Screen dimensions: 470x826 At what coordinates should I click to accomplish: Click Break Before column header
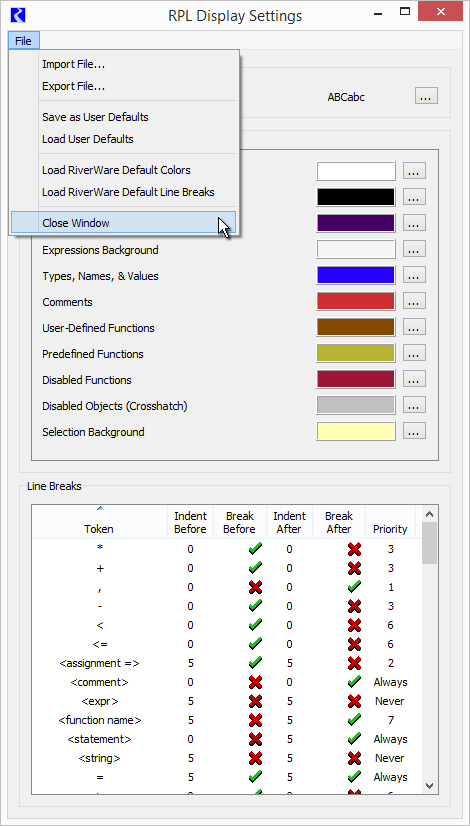tap(240, 522)
